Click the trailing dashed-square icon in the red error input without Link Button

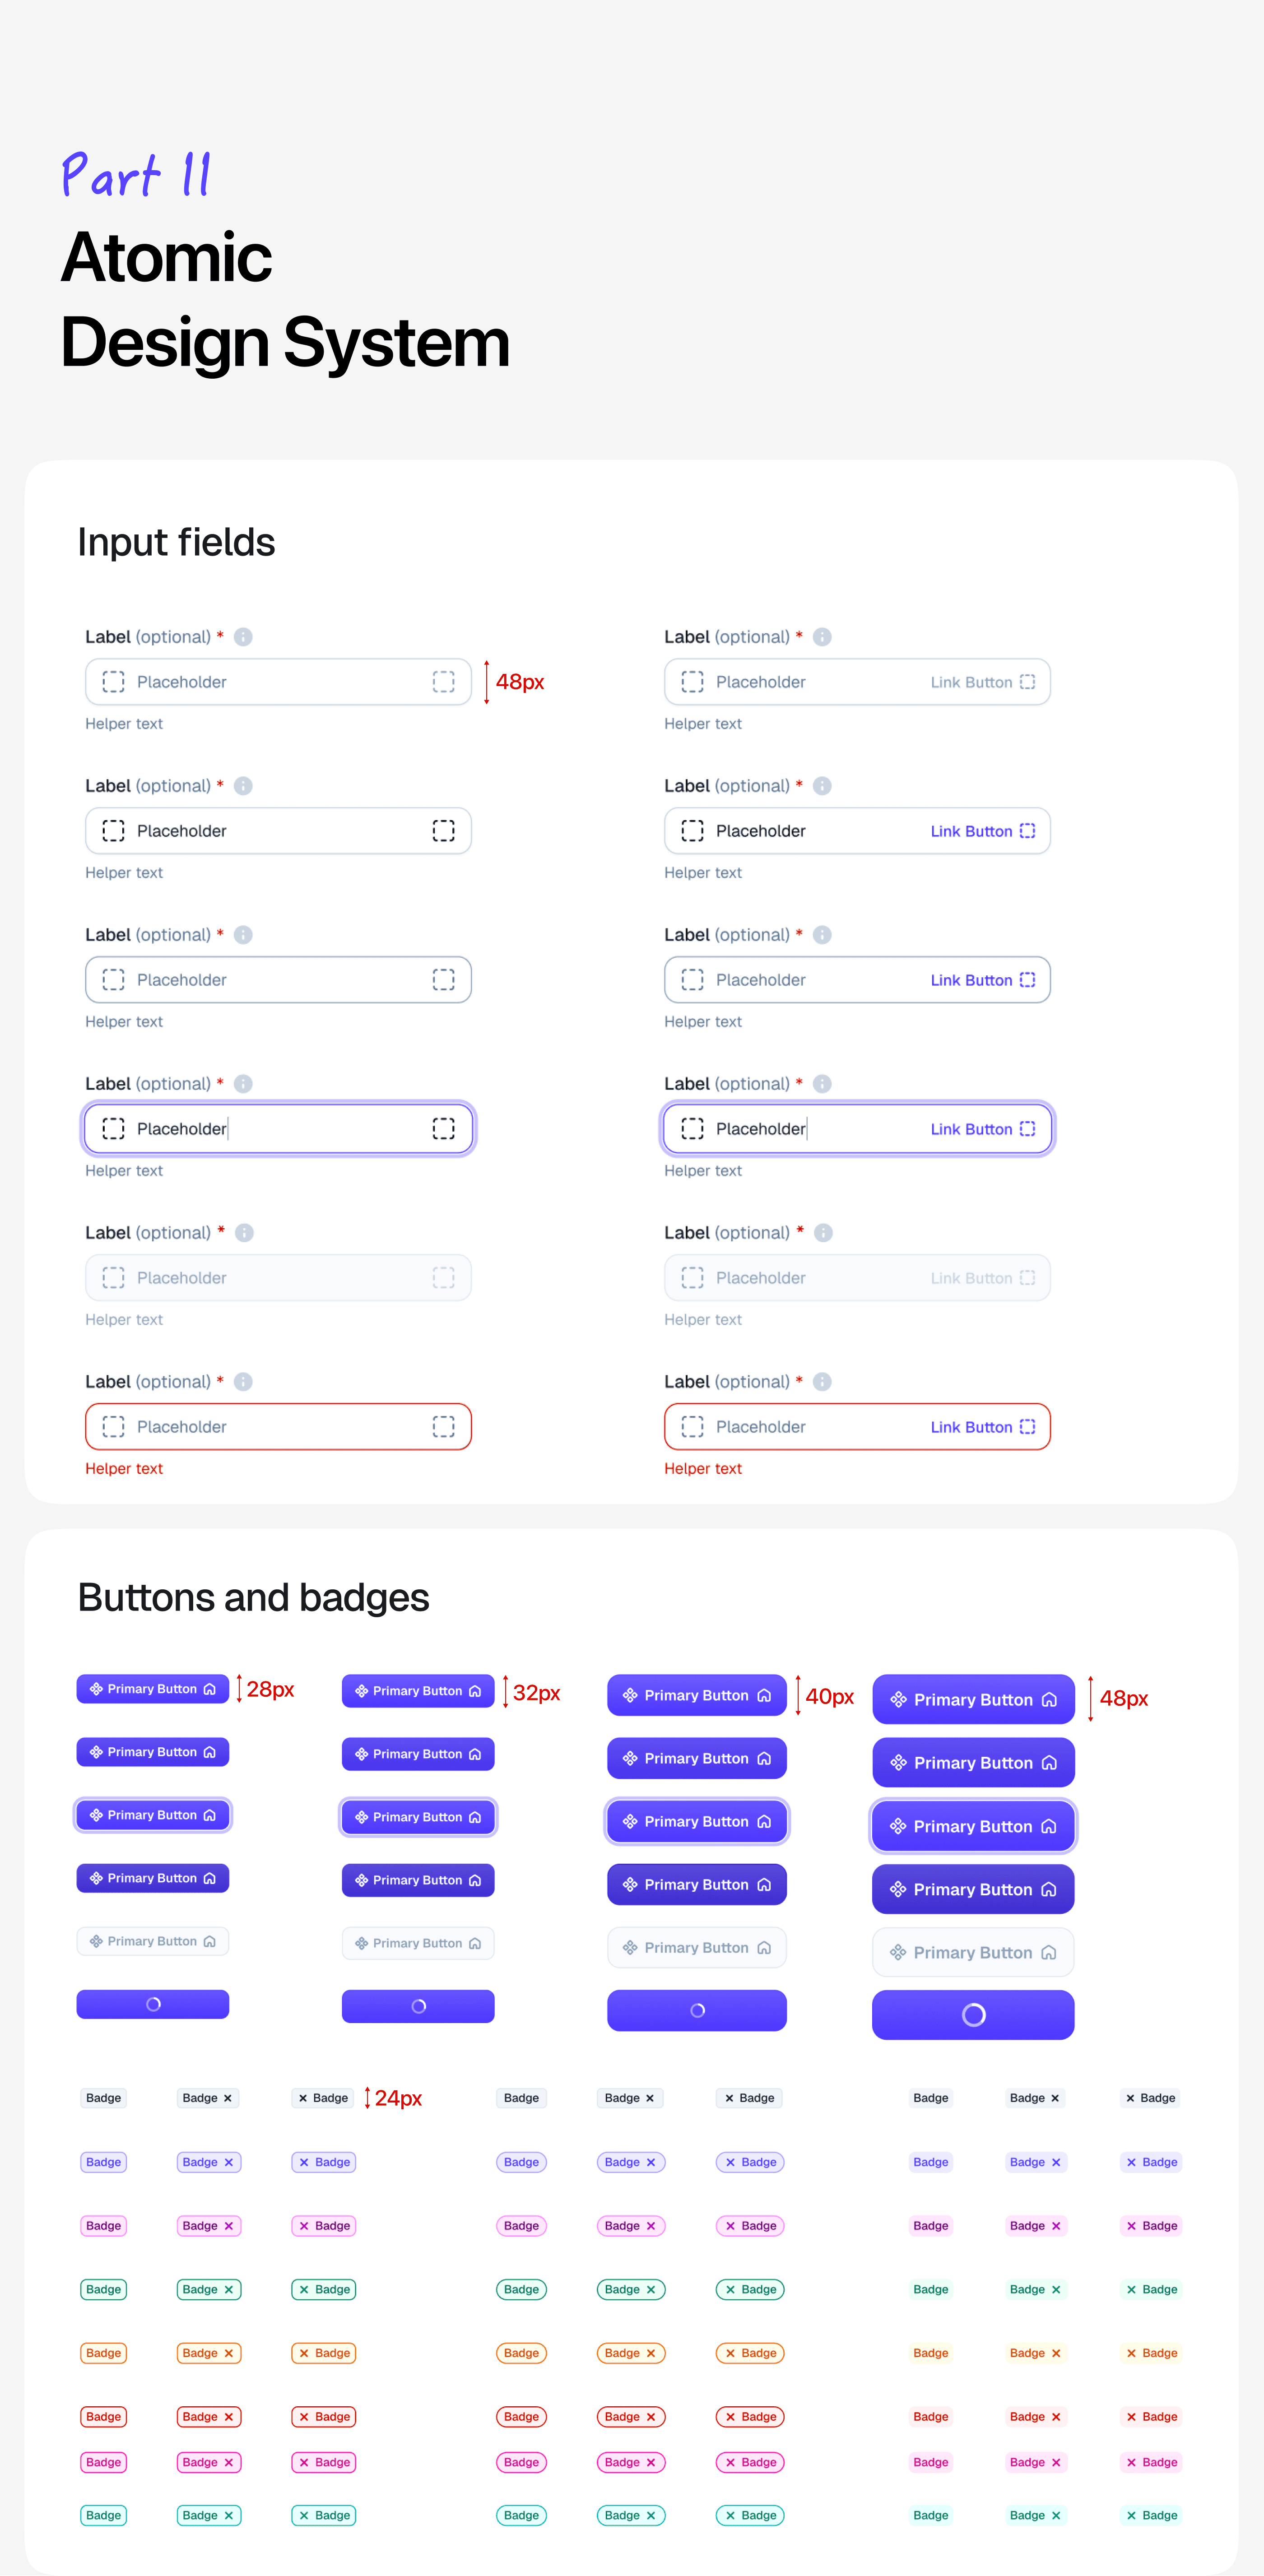[443, 1427]
